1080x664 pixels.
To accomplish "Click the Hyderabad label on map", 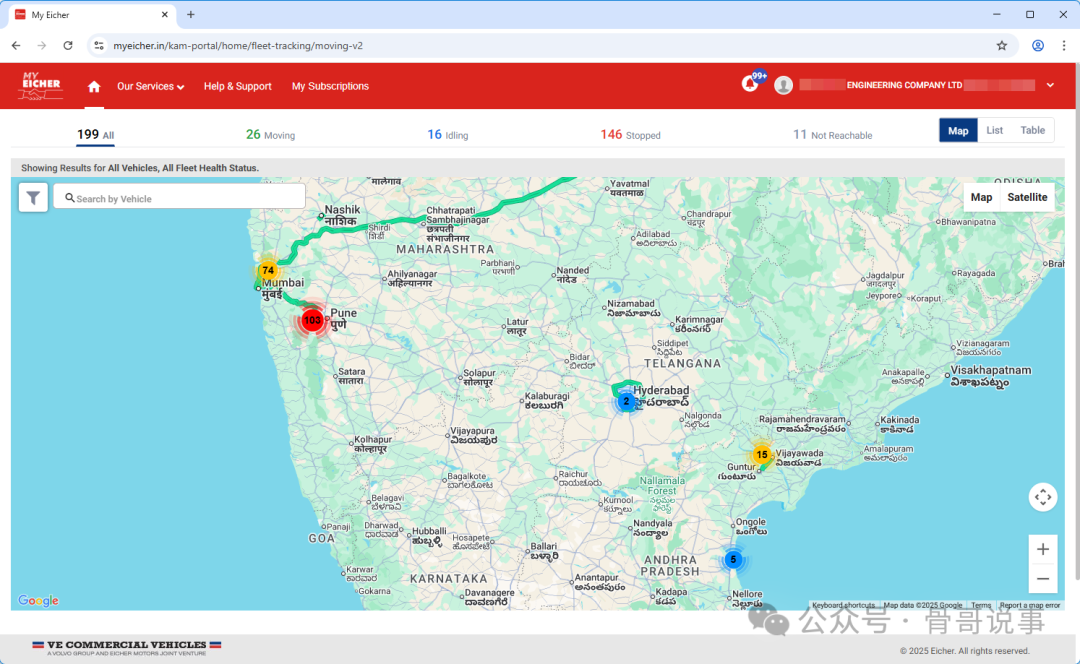I will 661,390.
